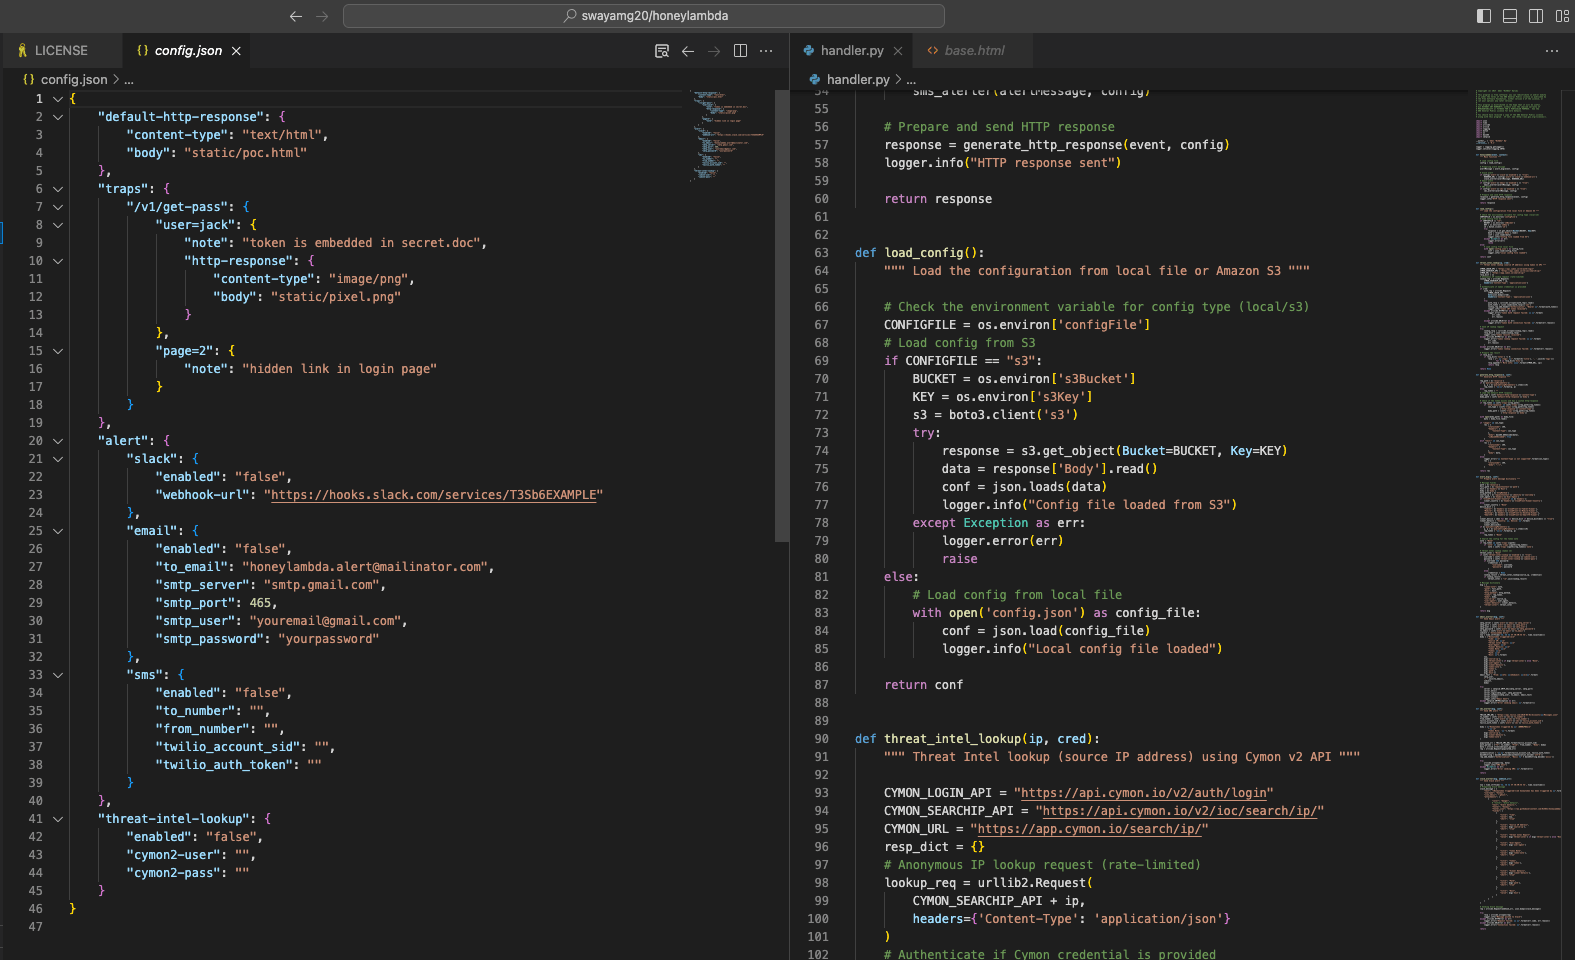Viewport: 1575px width, 960px height.
Task: Click the closing brace on line 46
Action: (72, 909)
